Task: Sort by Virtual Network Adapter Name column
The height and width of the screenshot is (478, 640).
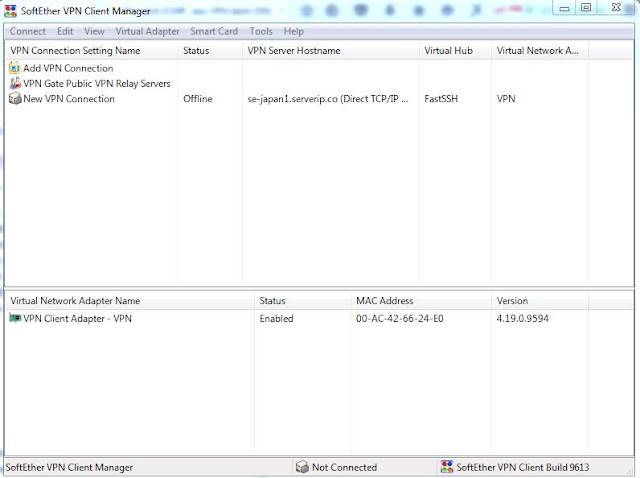Action: 129,301
